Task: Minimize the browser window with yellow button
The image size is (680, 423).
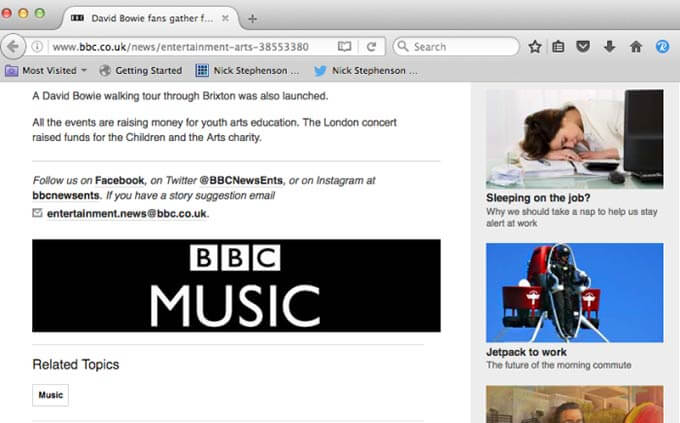Action: (23, 13)
